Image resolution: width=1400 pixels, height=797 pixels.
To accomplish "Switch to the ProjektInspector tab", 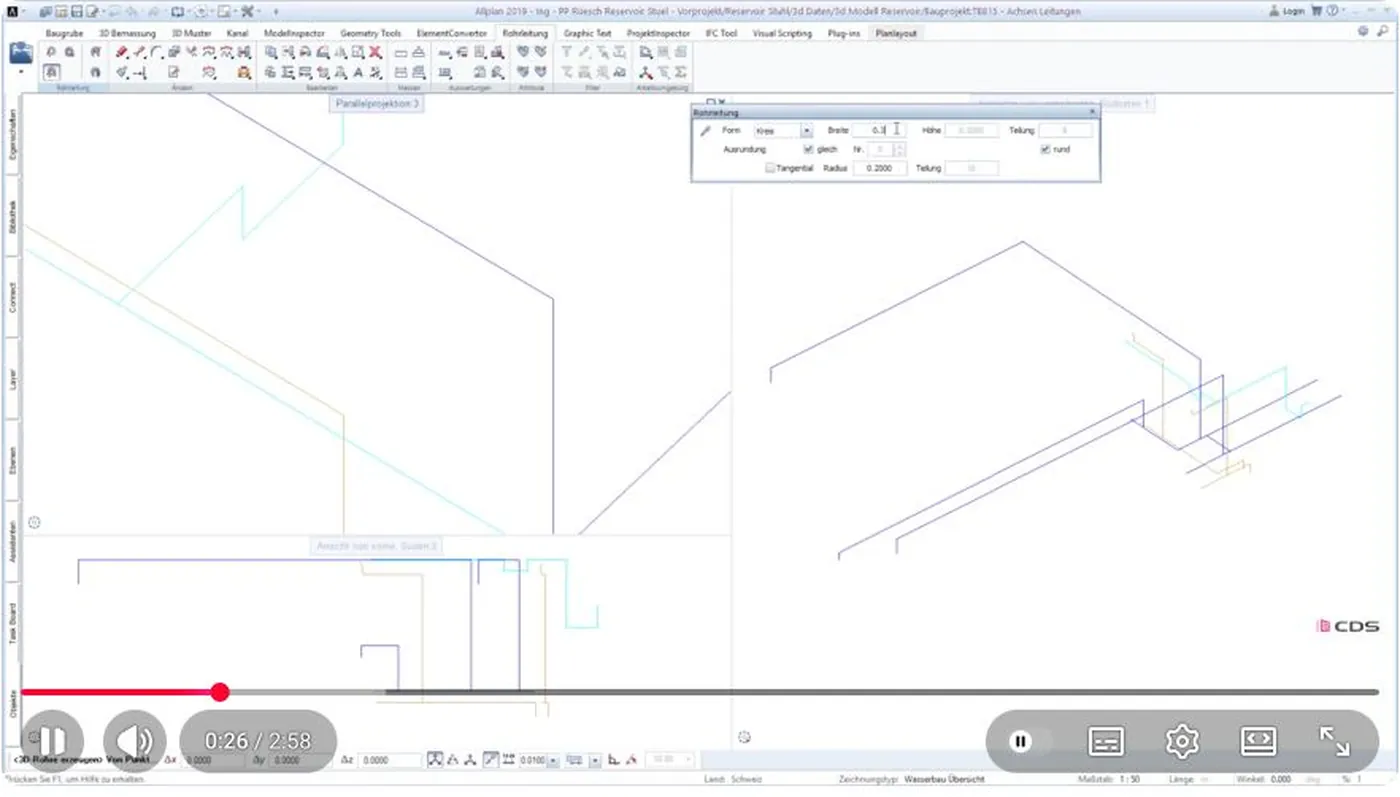I will [x=658, y=33].
